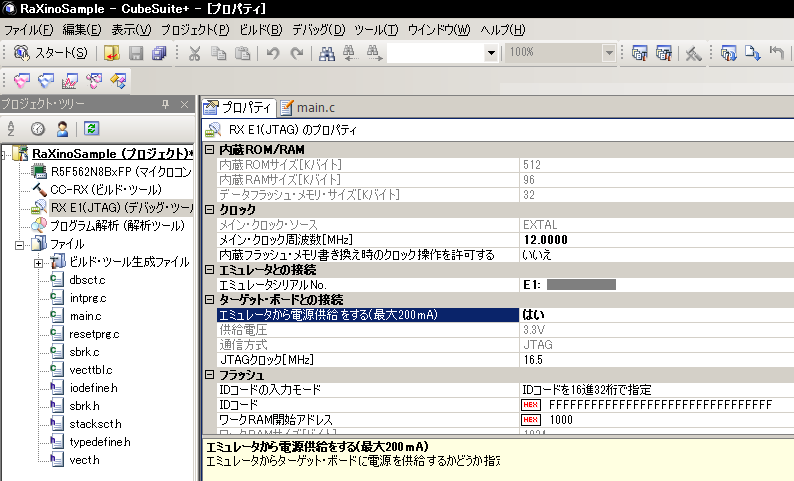Click the いいえ value for clock operation
The height and width of the screenshot is (481, 794).
657,255
